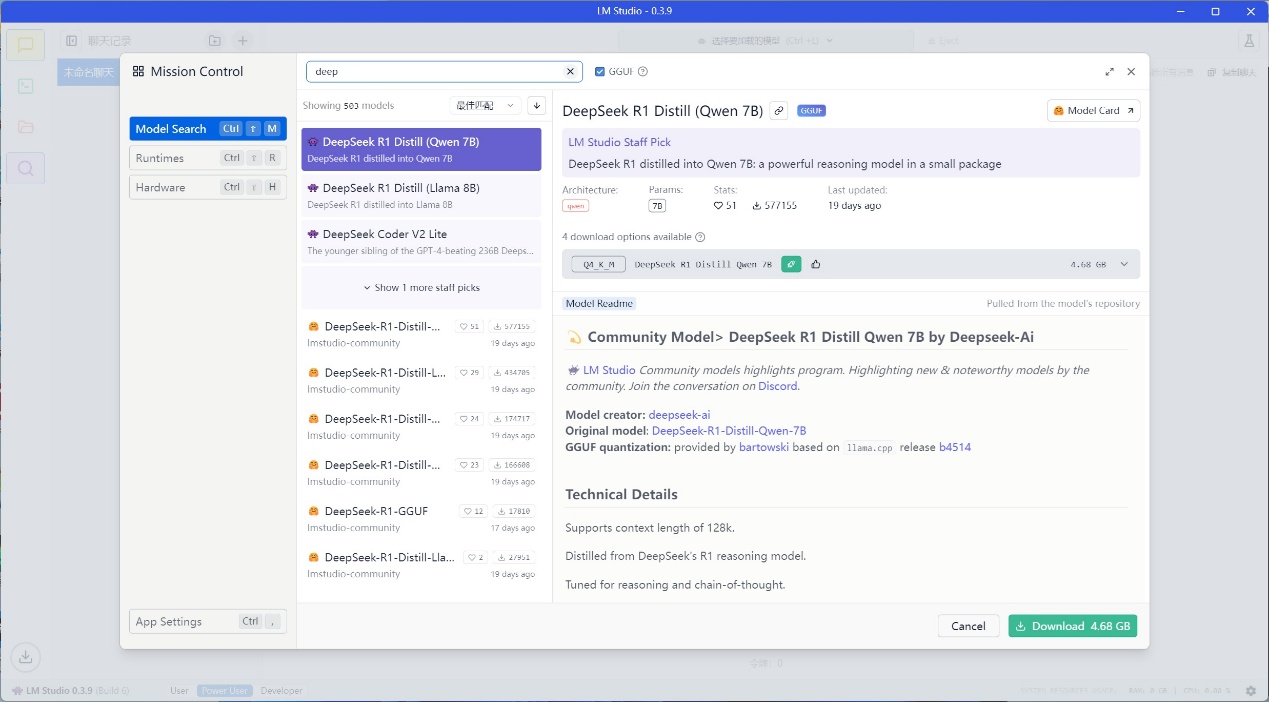This screenshot has width=1269, height=702.
Task: Open the sort order dropdown
Action: click(486, 105)
